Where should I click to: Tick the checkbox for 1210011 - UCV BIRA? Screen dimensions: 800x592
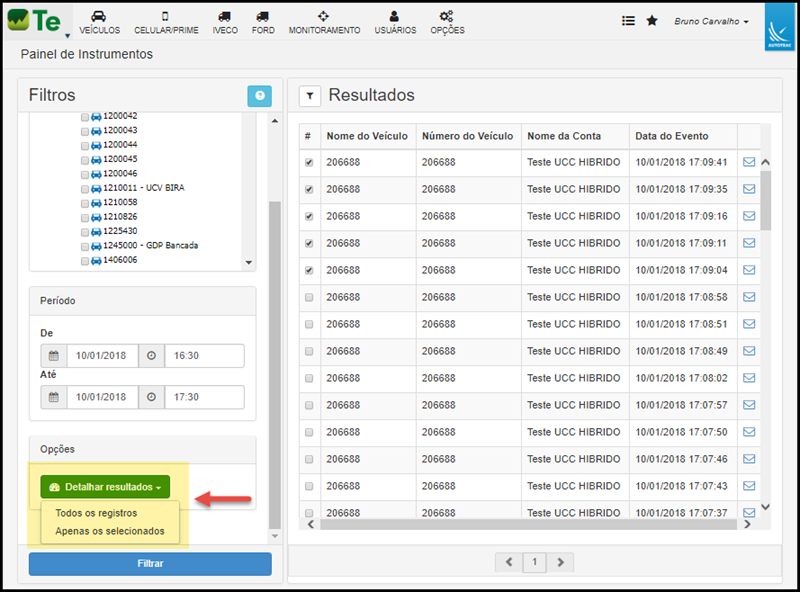(x=85, y=189)
